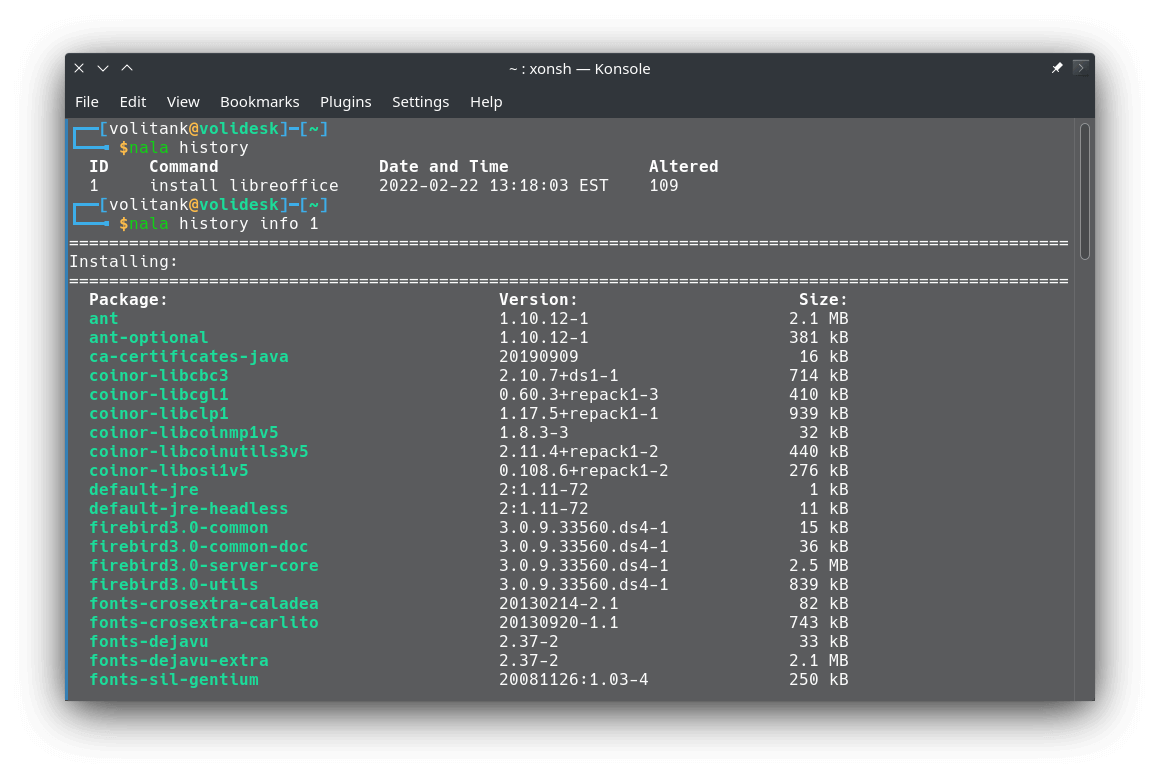Click the 'firebird3.0-server-core' package name
This screenshot has width=1160, height=778.
pos(203,566)
